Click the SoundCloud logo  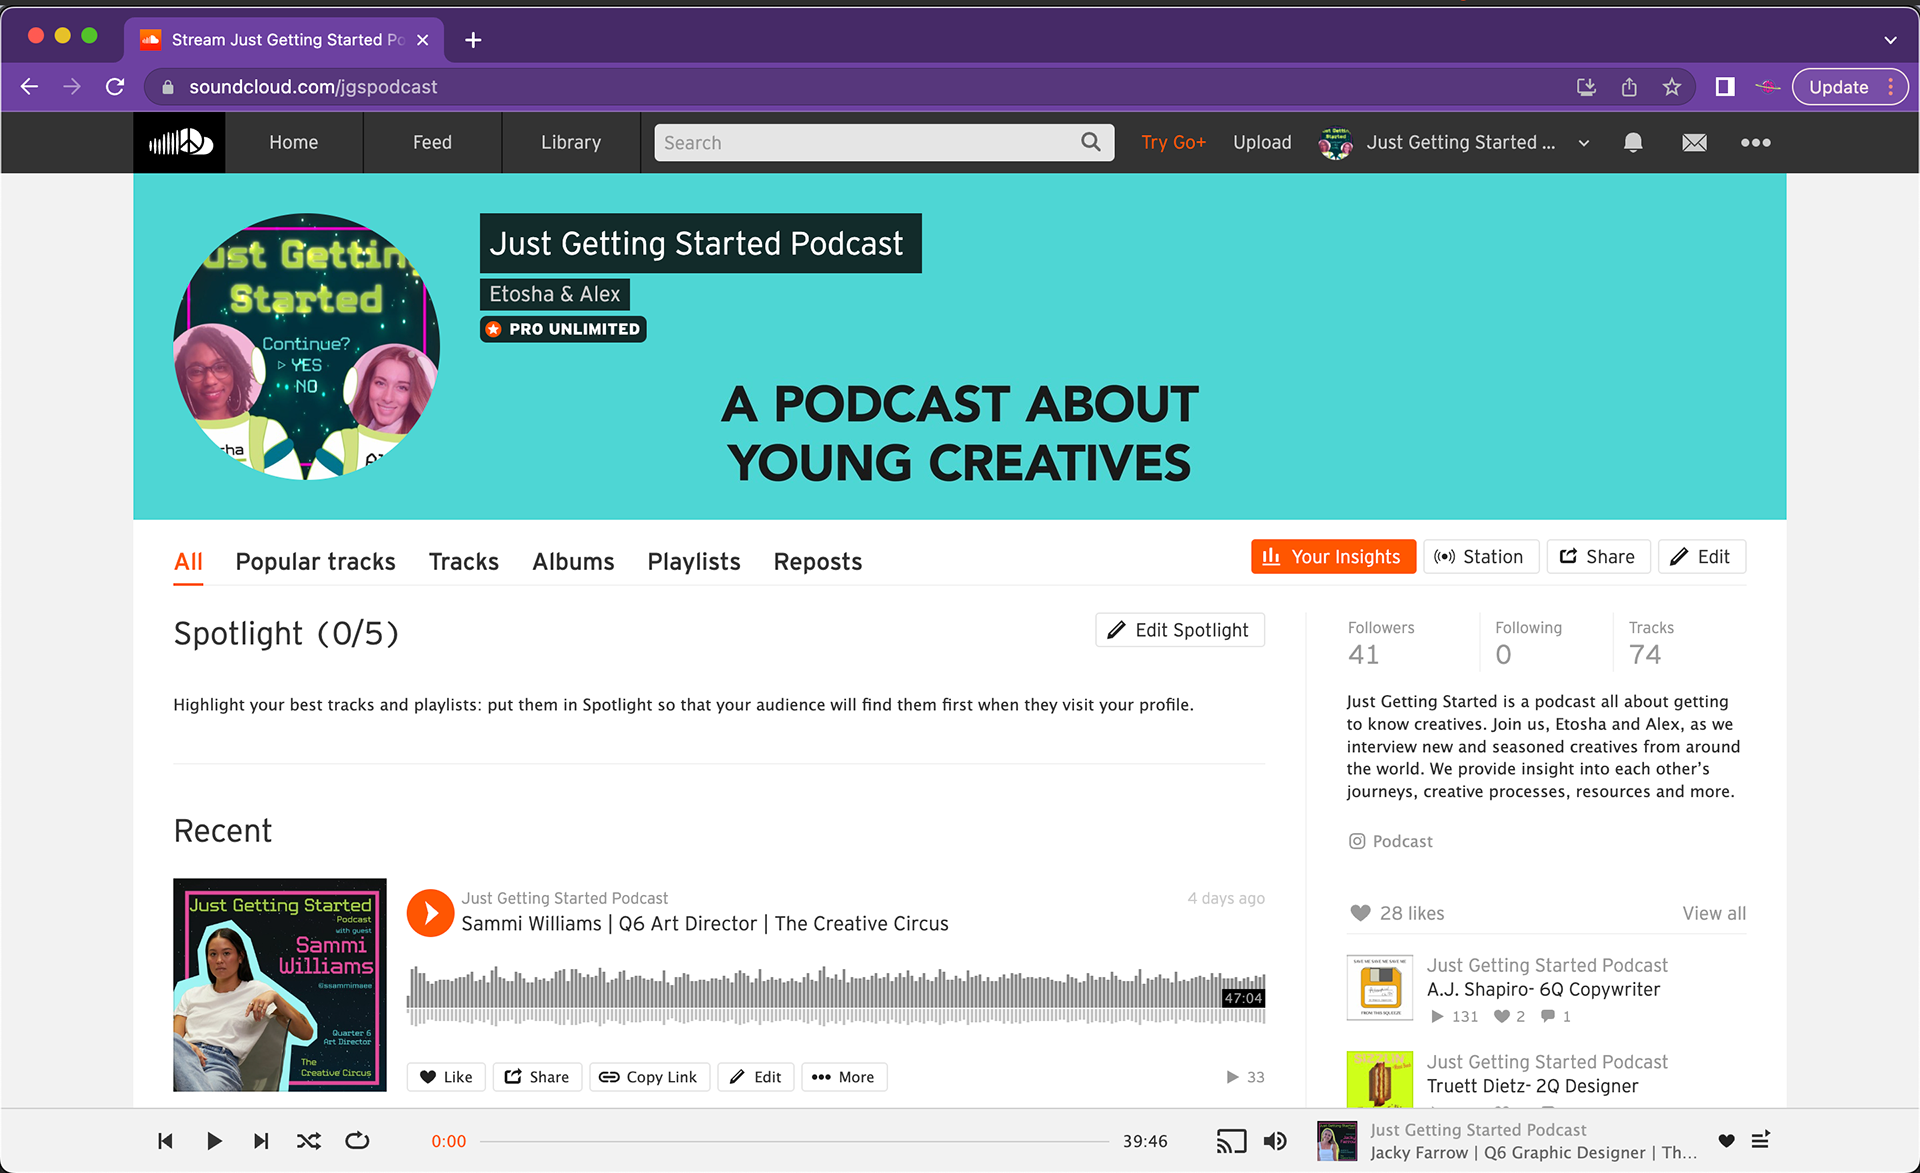pos(180,142)
